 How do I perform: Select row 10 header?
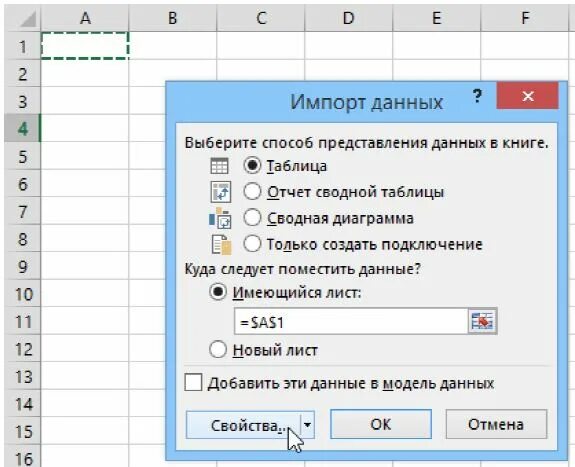[23, 294]
